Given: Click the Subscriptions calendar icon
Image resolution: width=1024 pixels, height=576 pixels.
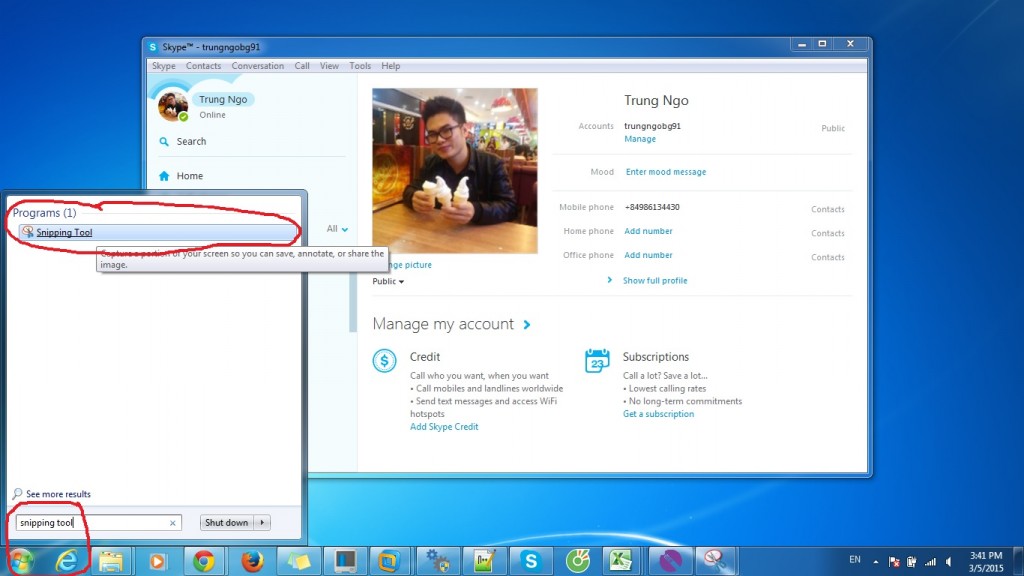Looking at the screenshot, I should point(597,360).
